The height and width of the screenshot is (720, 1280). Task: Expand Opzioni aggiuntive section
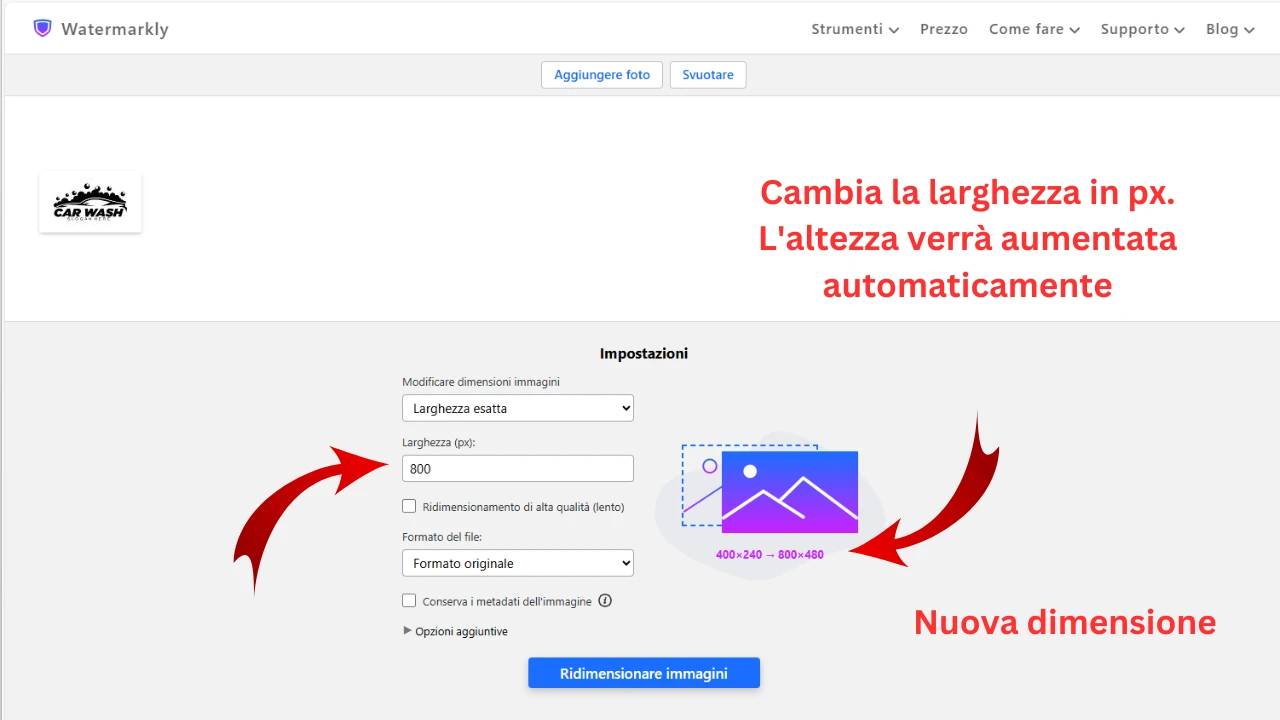tap(455, 631)
